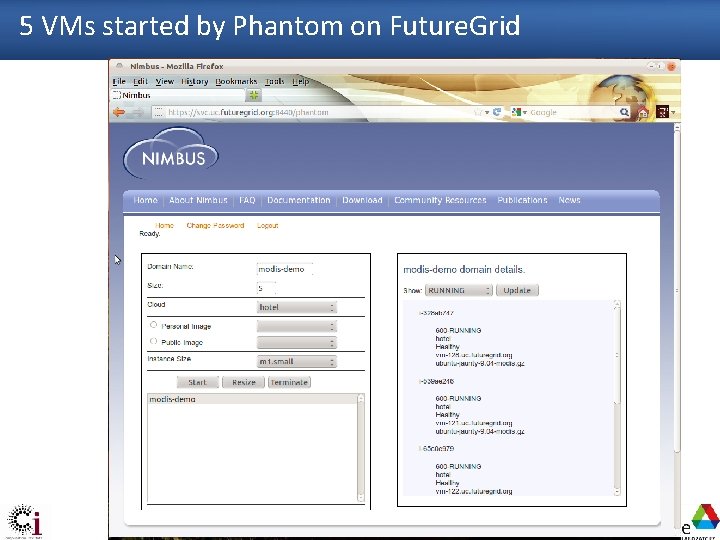Open the toolbar overflow arrow at far right
720x540 pixels.
[x=673, y=112]
